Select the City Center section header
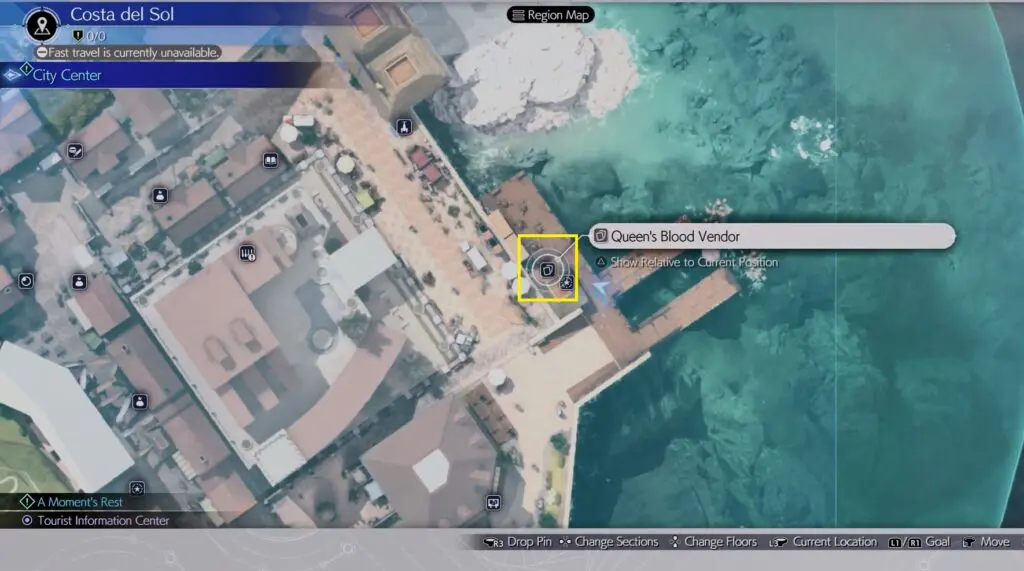 66,75
